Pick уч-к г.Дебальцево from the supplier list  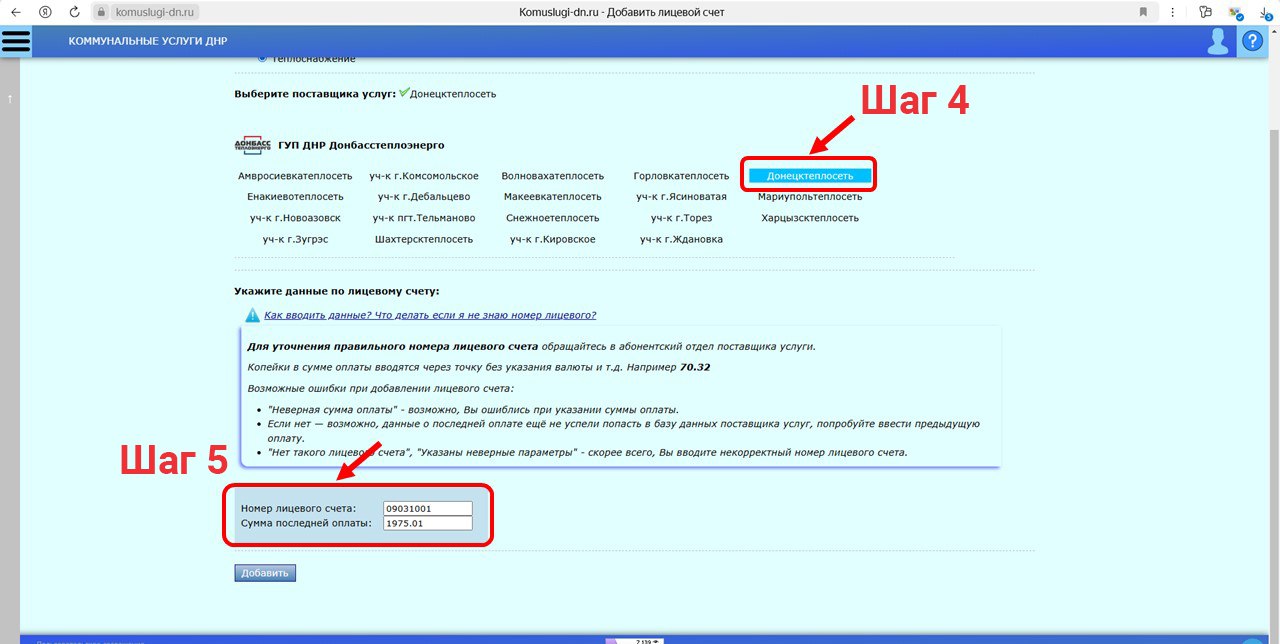[424, 197]
